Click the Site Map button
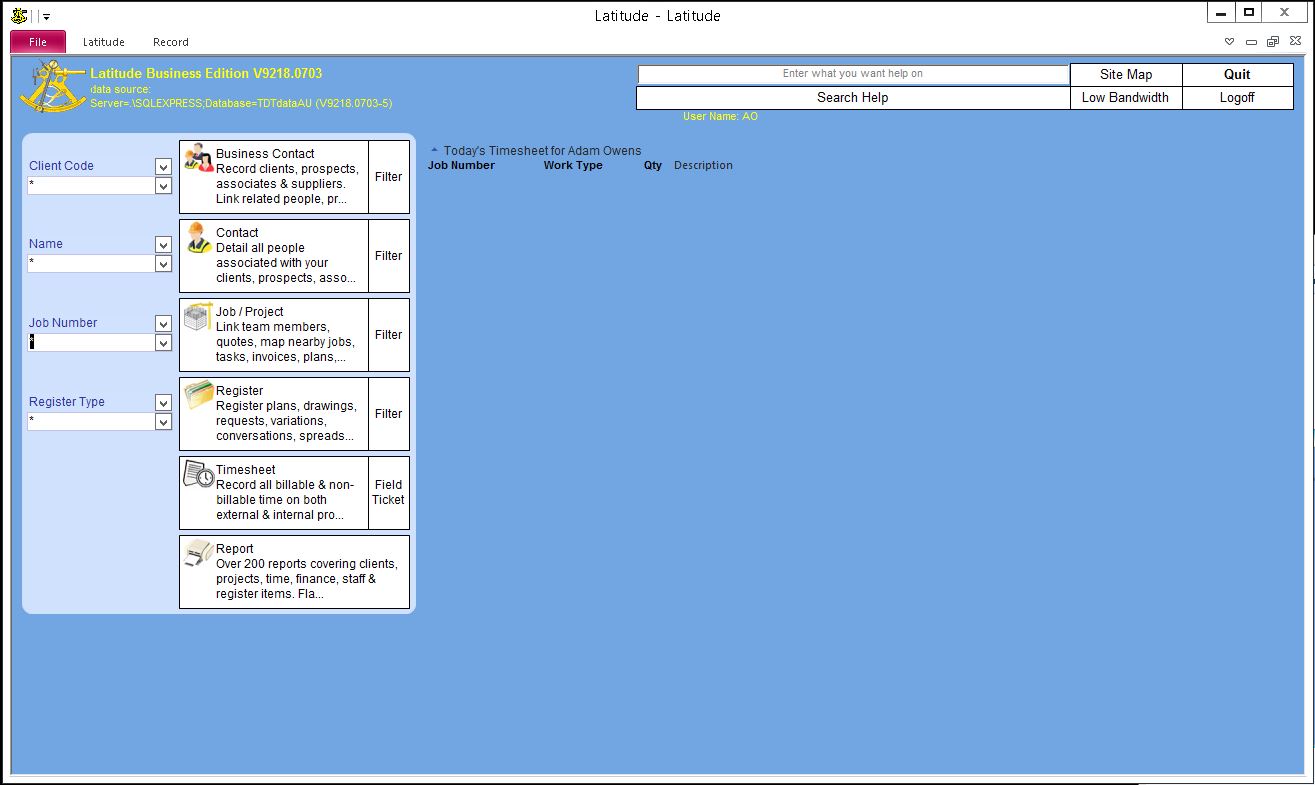 [1125, 74]
